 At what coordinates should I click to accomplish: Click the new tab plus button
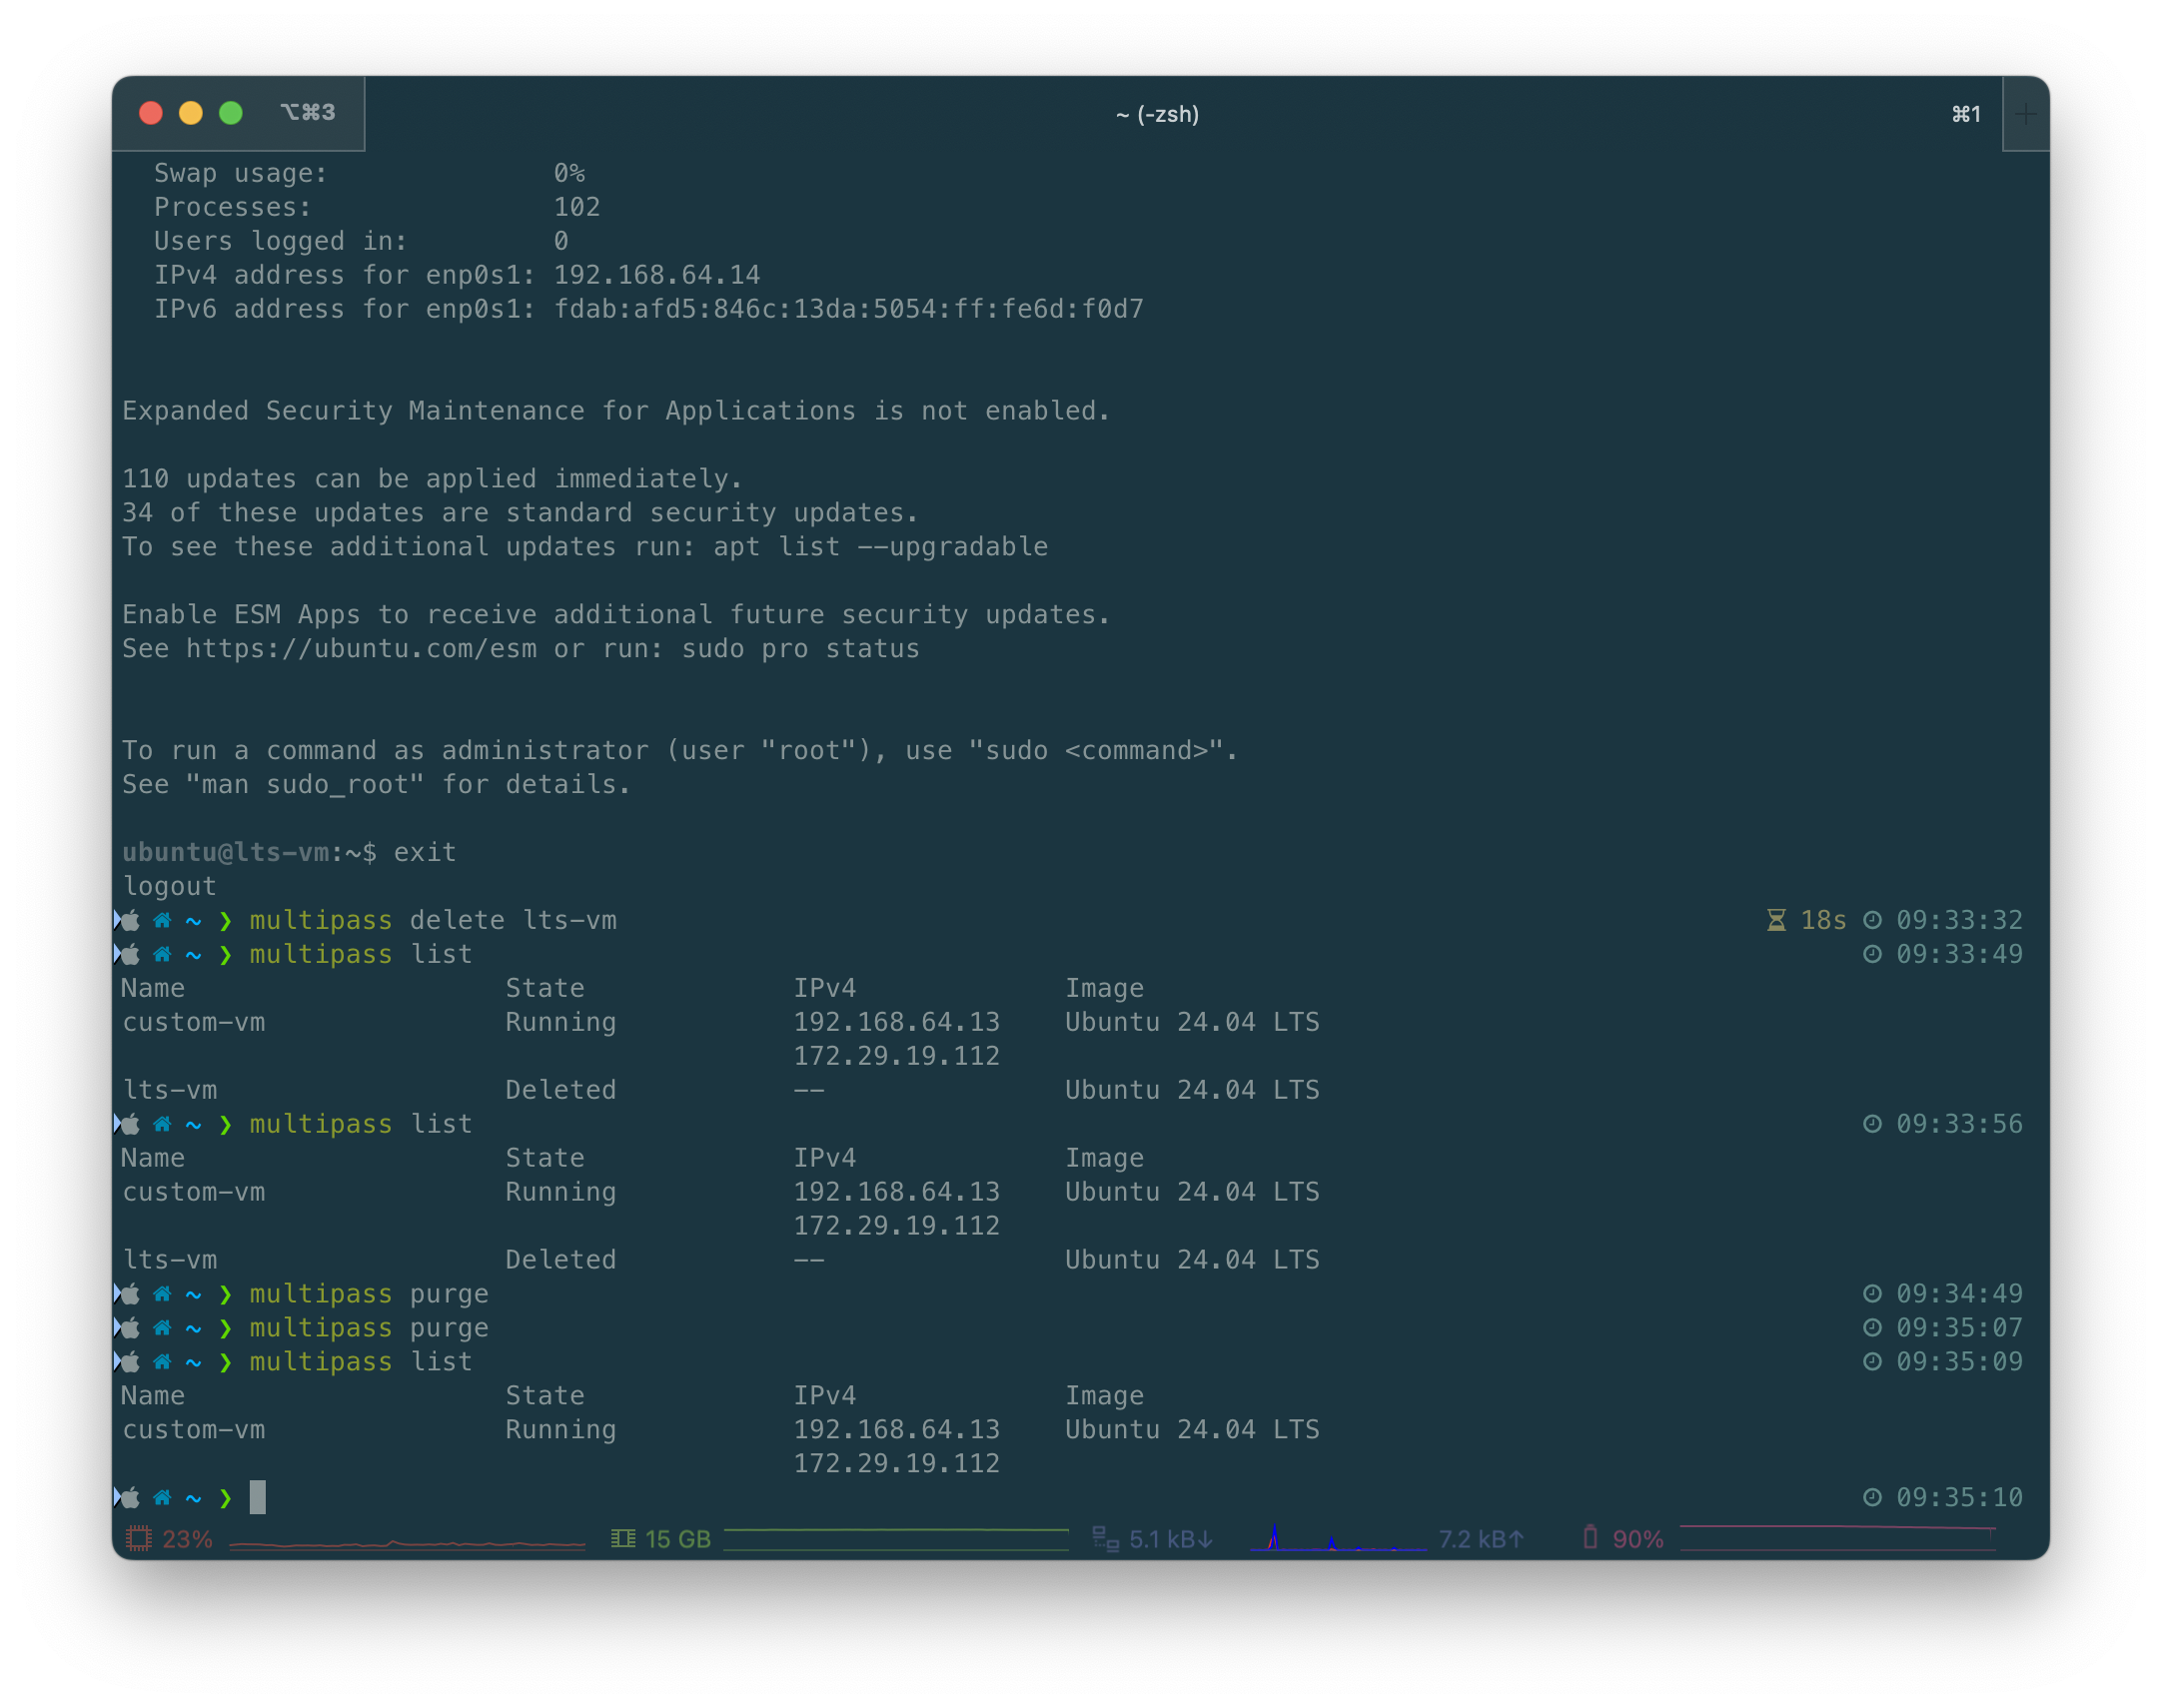point(2025,114)
